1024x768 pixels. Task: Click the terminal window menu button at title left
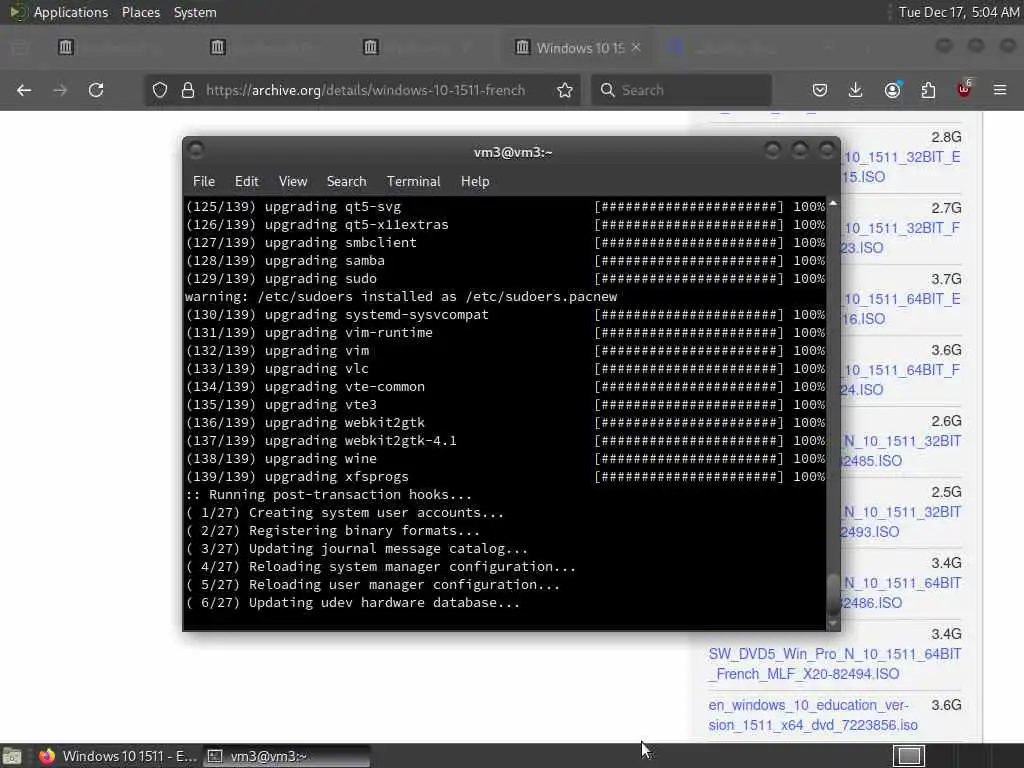click(196, 151)
